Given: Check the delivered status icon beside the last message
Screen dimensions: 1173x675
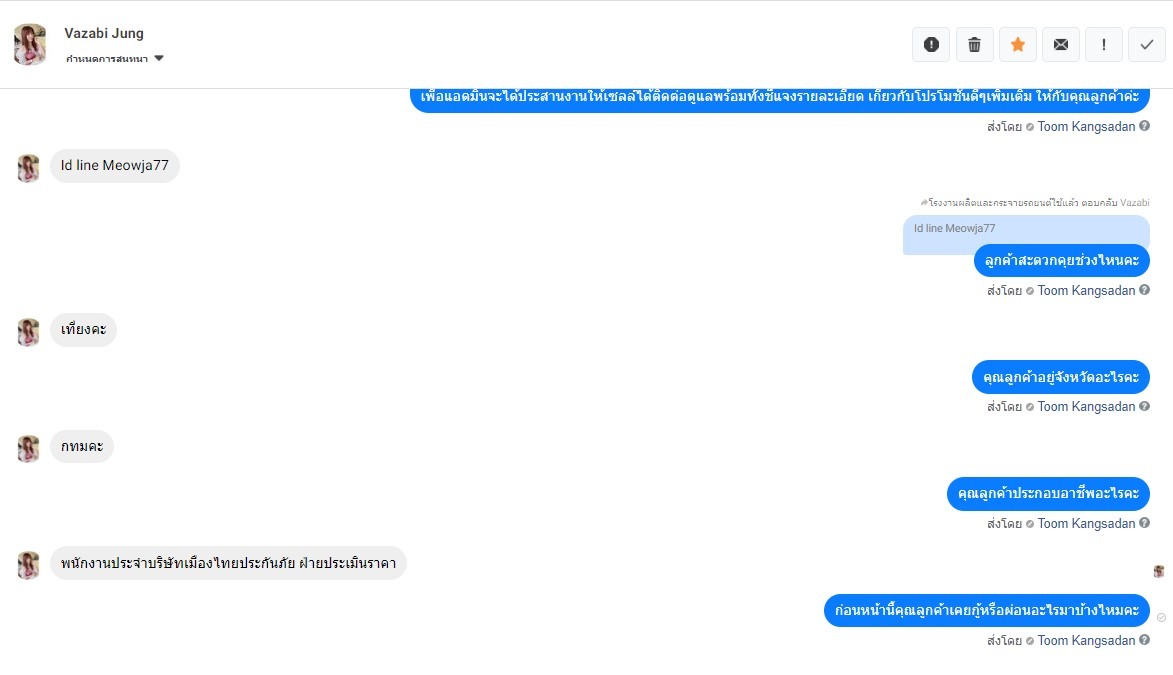Looking at the screenshot, I should pyautogui.click(x=1161, y=617).
